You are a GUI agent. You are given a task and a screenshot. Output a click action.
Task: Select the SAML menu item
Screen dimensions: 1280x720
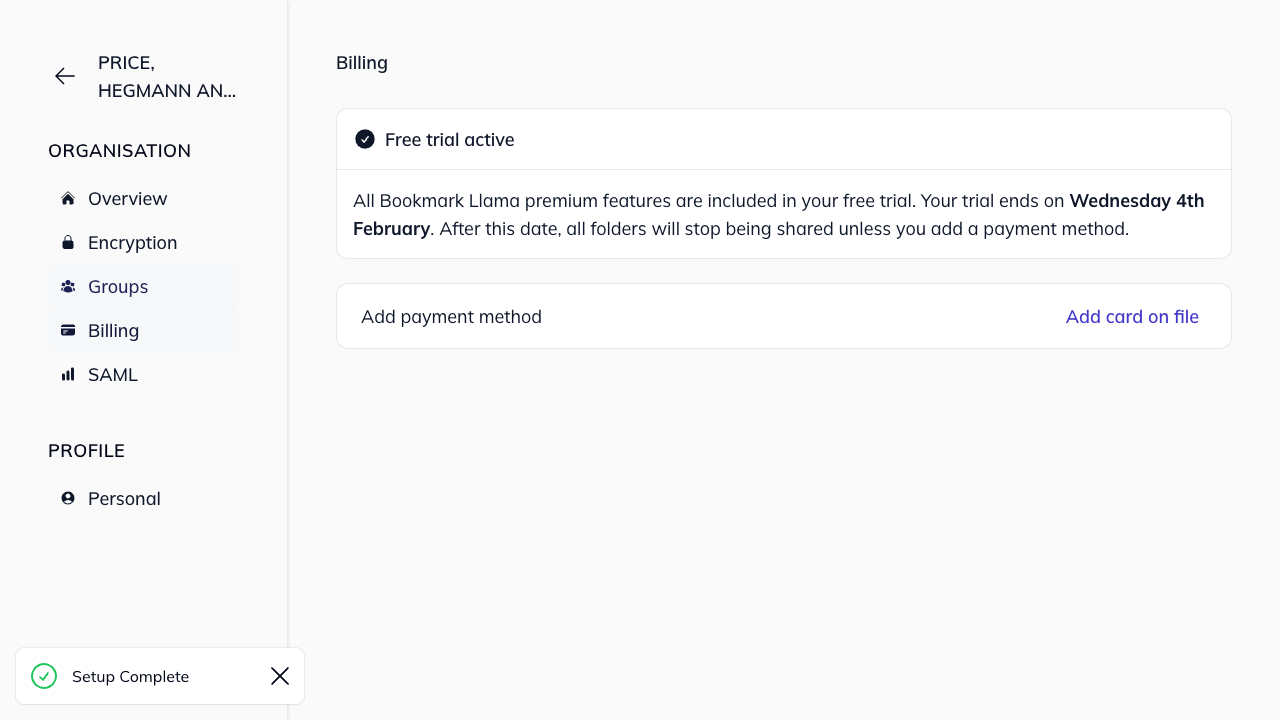click(113, 375)
